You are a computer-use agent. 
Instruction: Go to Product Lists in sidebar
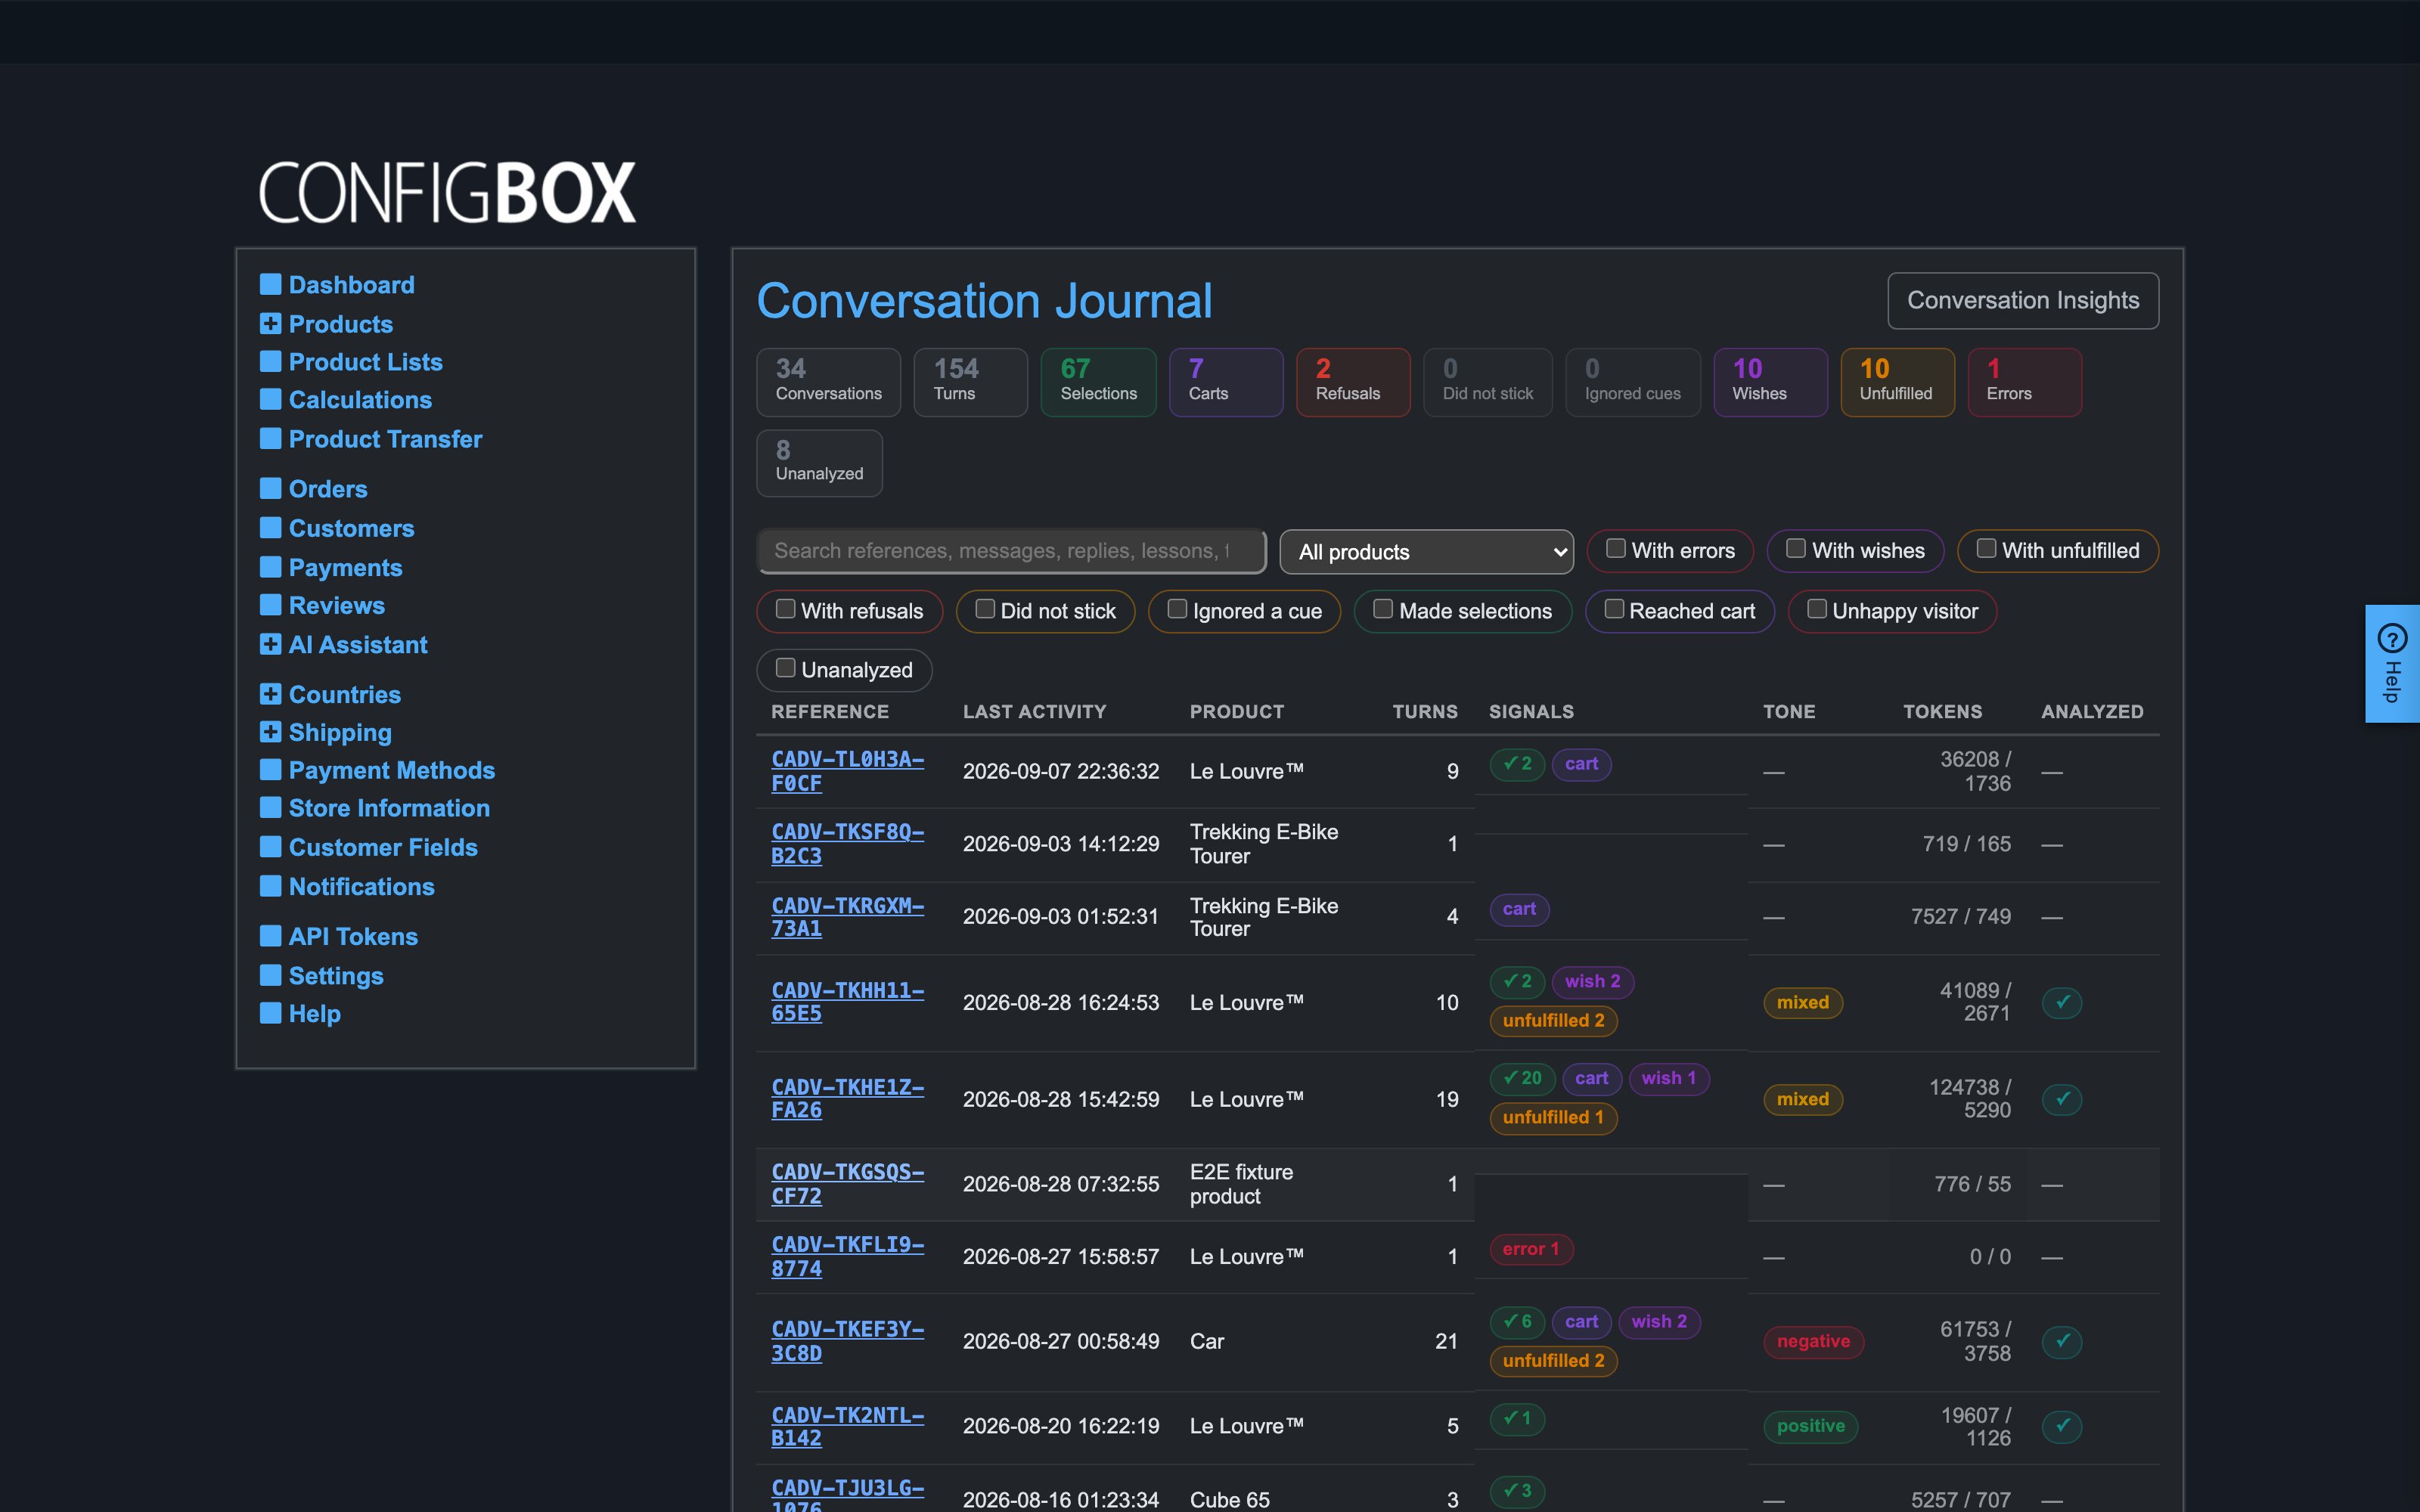tap(365, 362)
